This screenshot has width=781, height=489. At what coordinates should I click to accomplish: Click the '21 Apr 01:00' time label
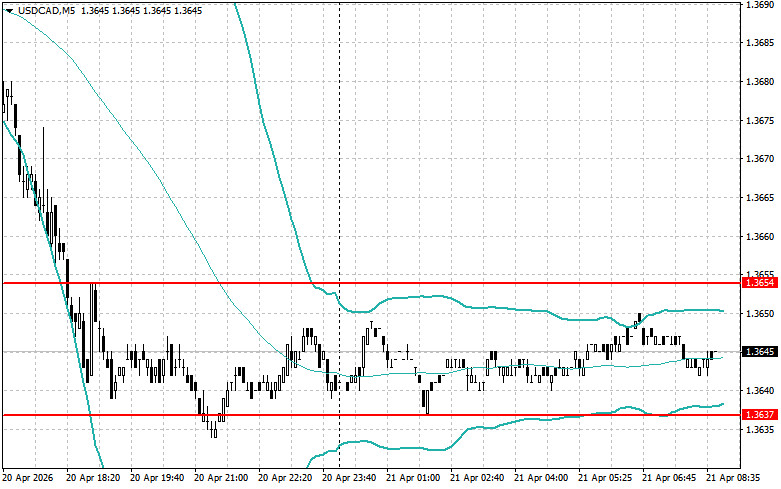point(413,478)
